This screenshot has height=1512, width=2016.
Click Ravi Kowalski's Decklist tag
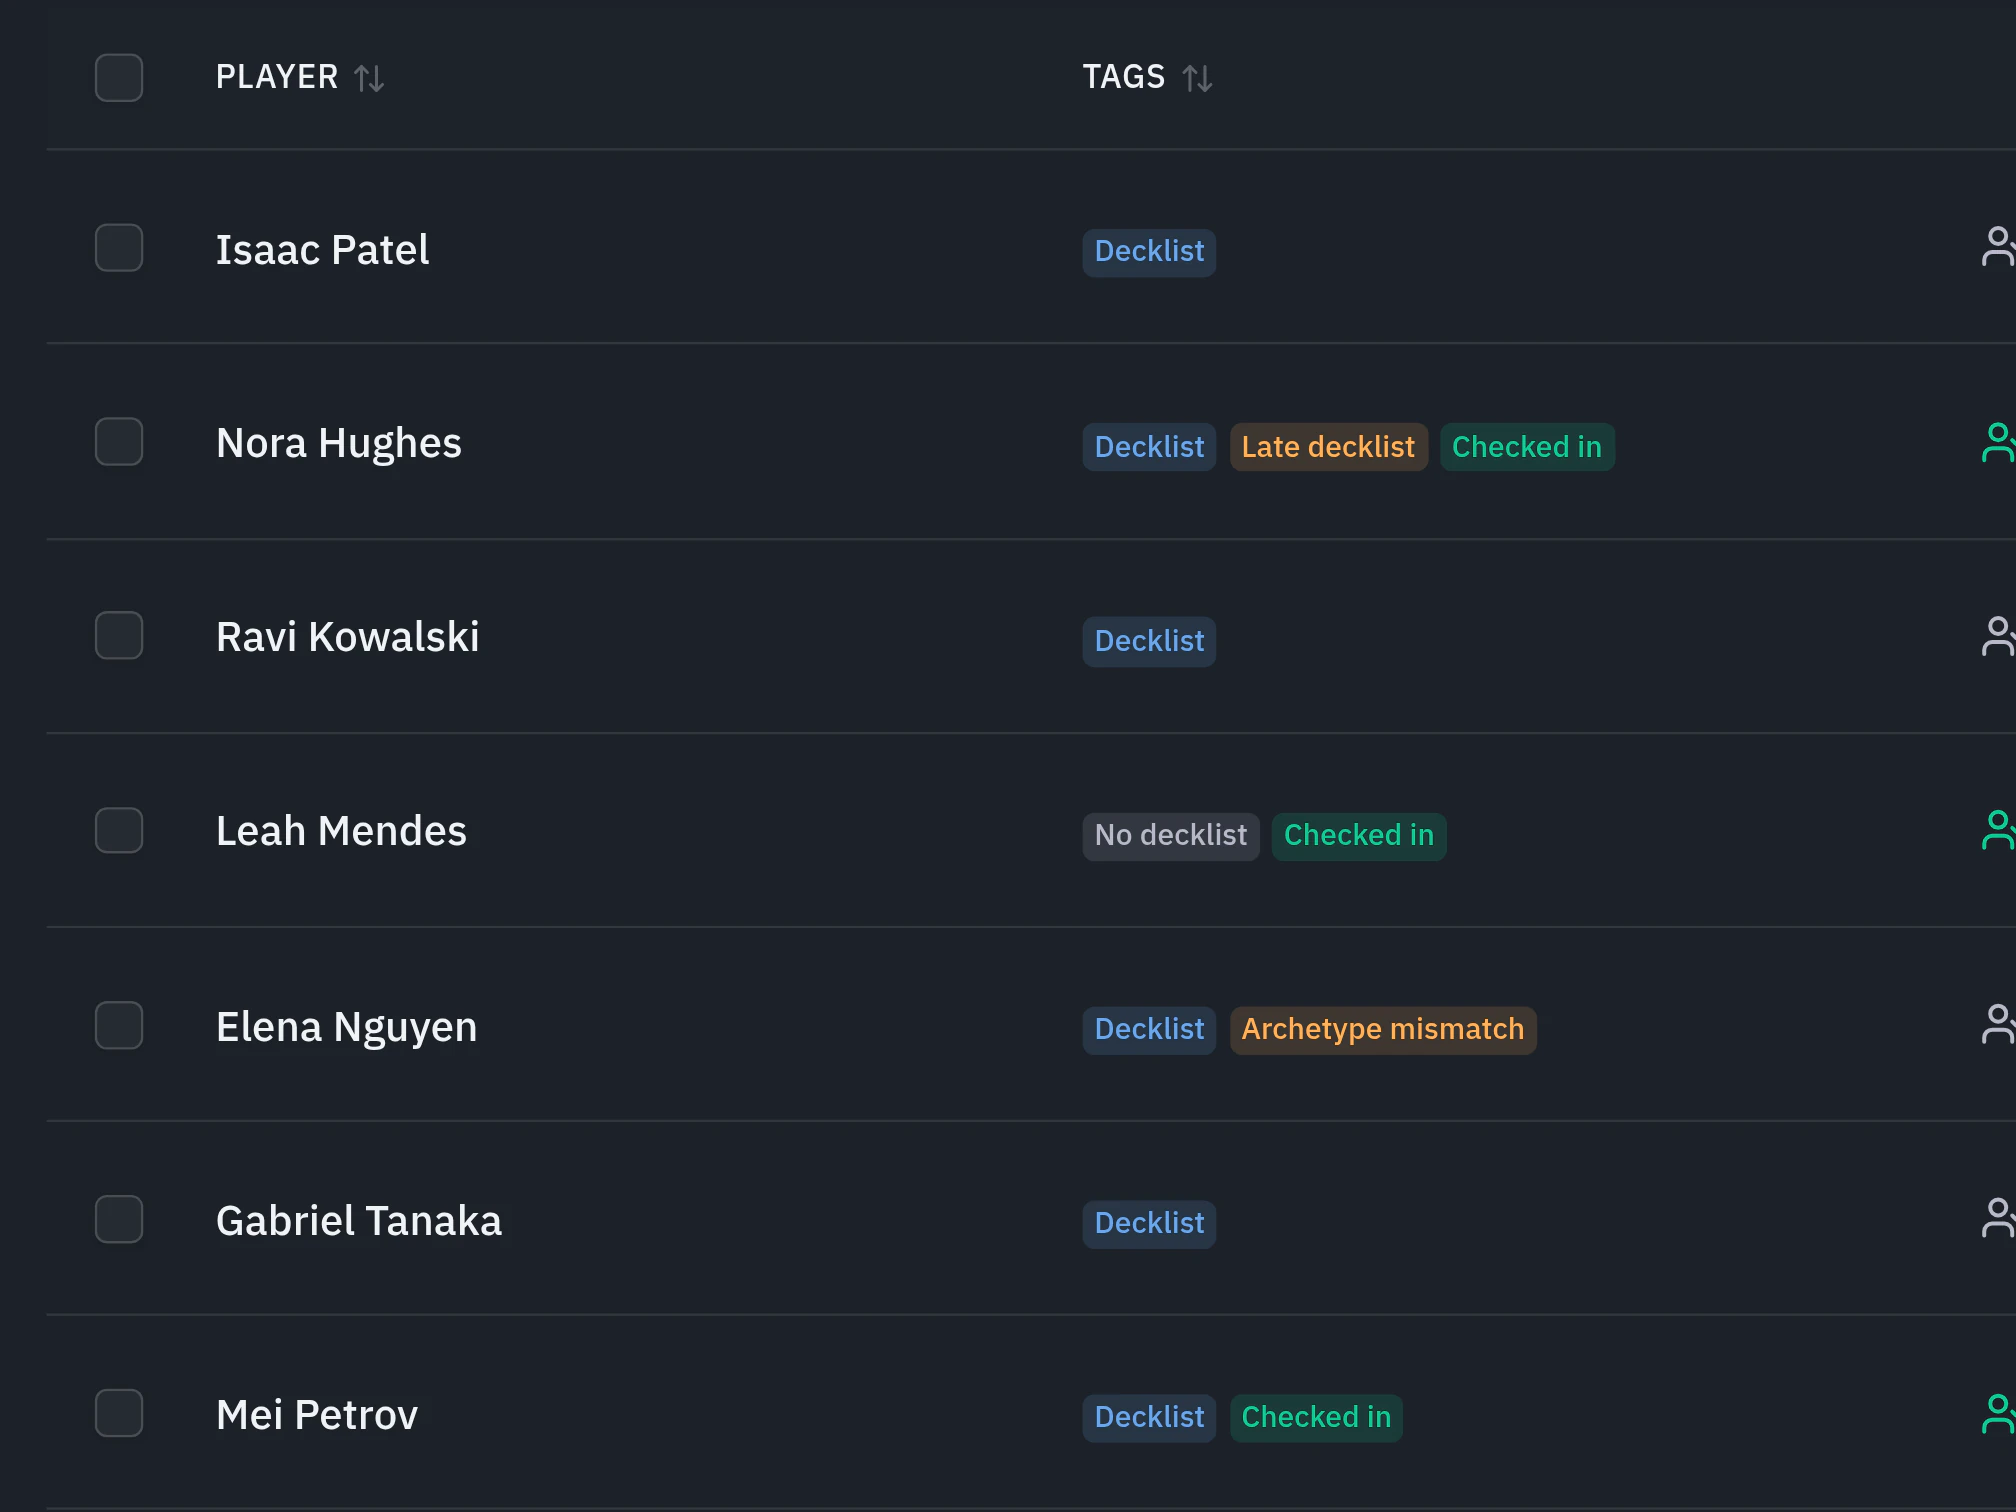(1149, 642)
